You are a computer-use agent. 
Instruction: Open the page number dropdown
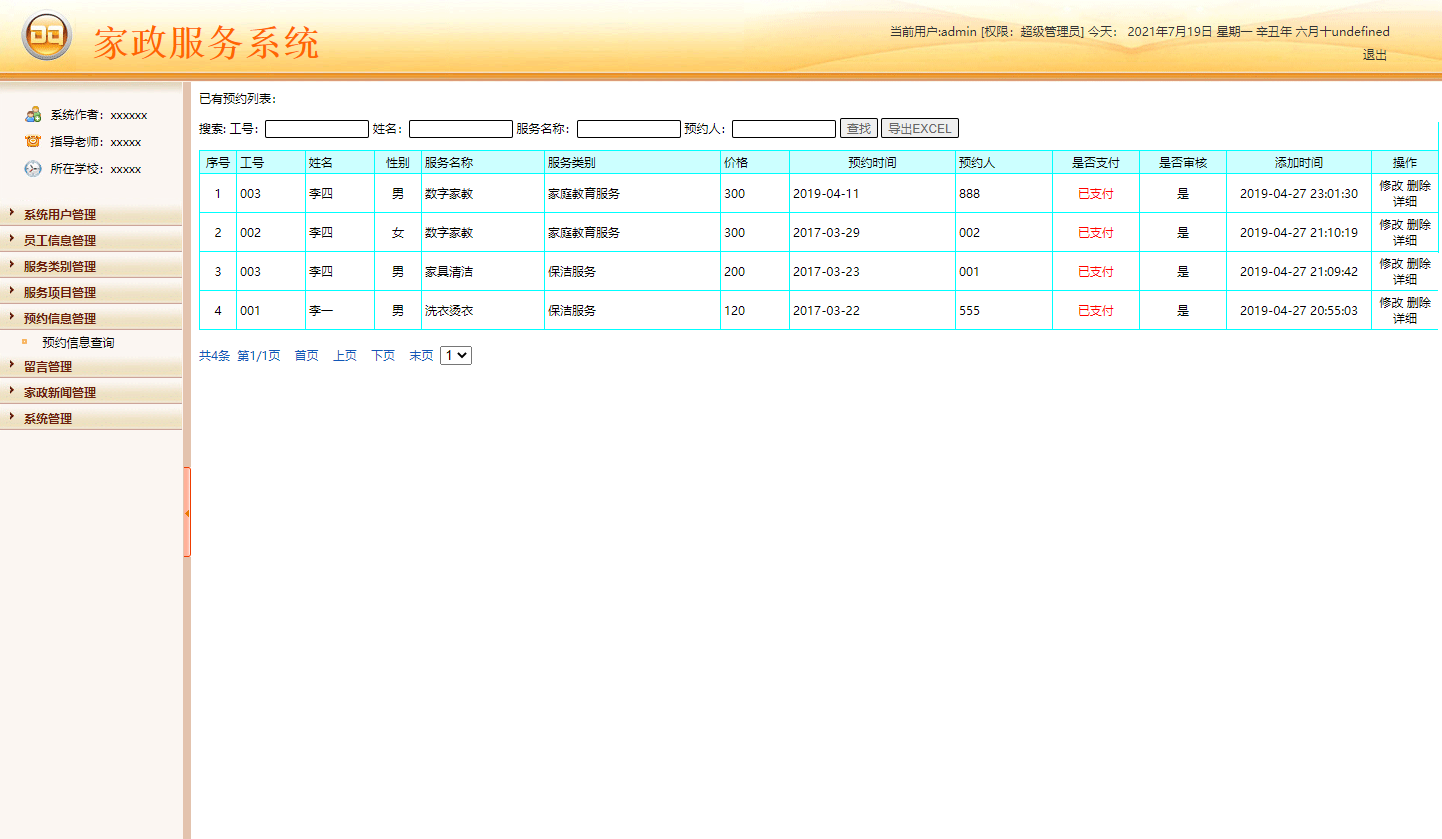pyautogui.click(x=455, y=355)
